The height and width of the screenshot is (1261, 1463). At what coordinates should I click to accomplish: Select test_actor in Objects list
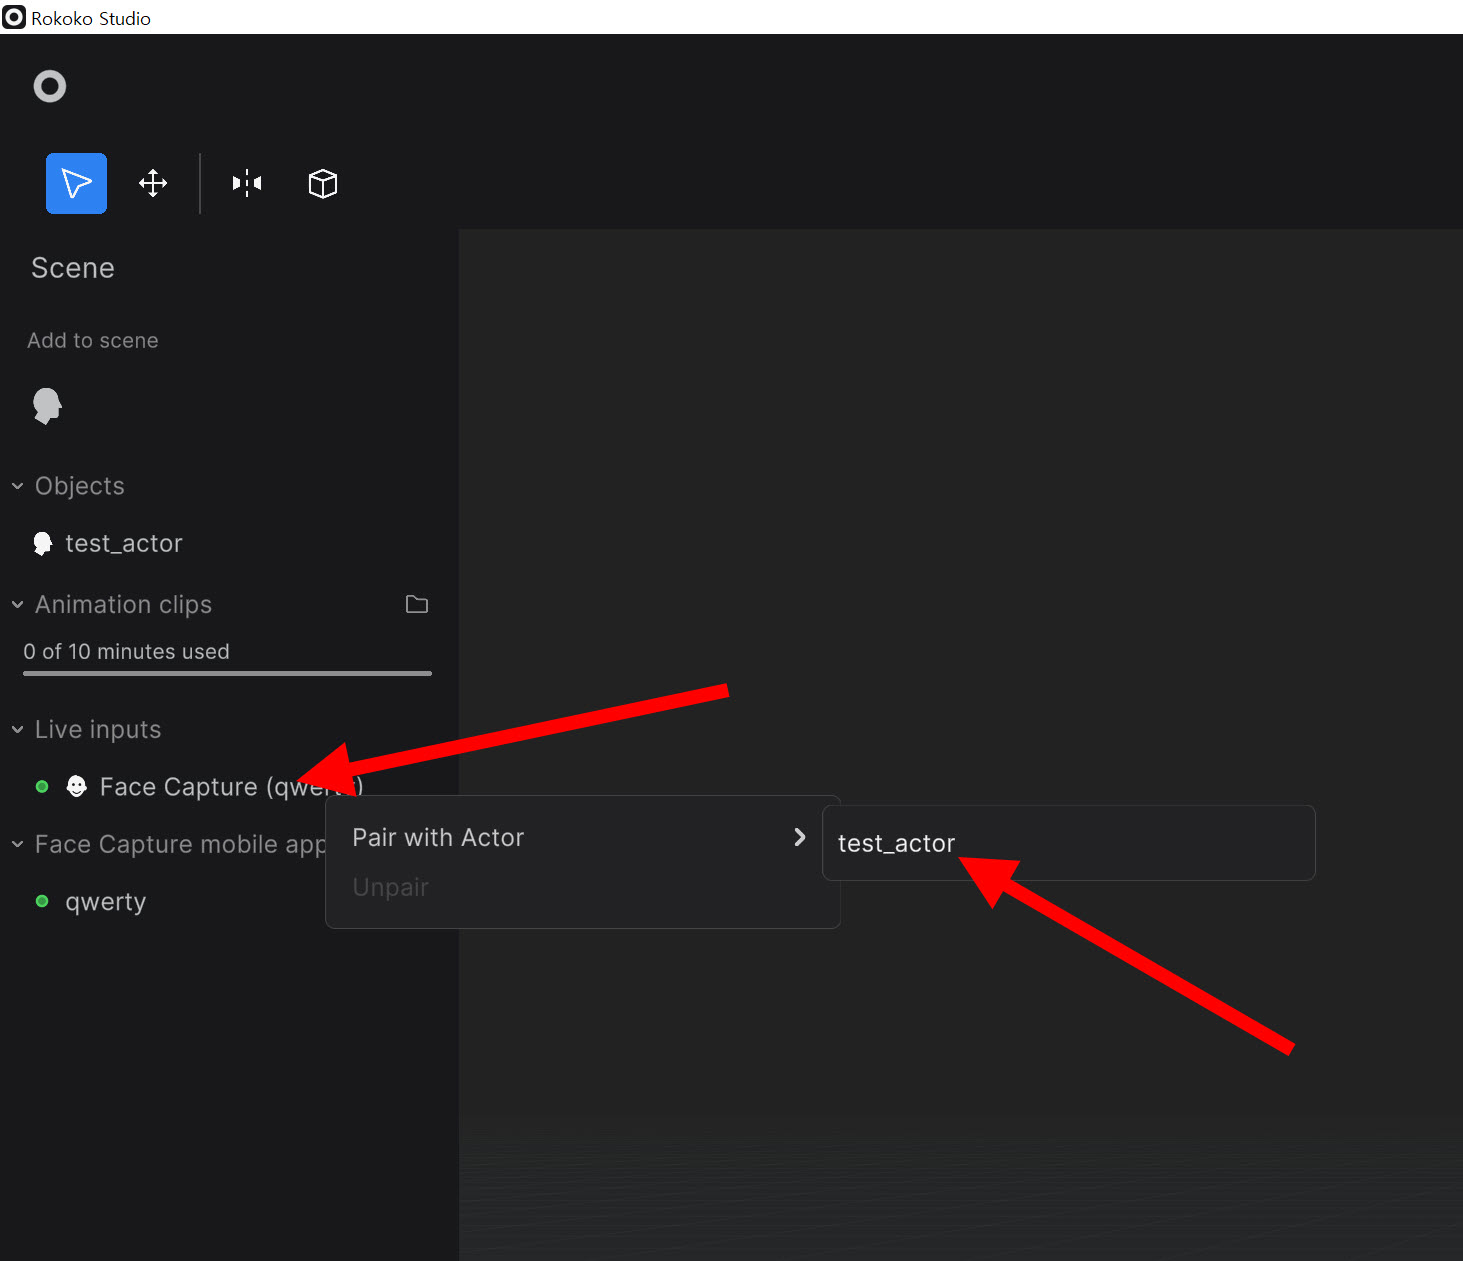123,543
